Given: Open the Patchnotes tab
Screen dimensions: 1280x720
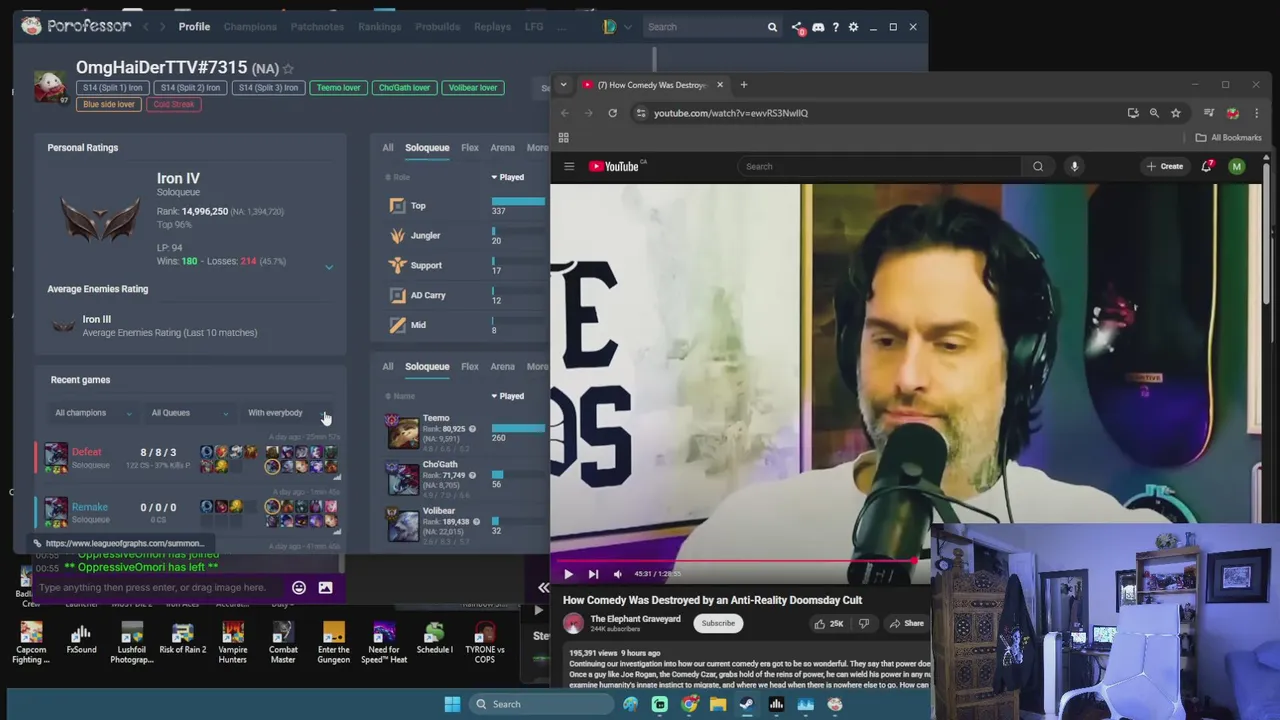Looking at the screenshot, I should click(317, 27).
